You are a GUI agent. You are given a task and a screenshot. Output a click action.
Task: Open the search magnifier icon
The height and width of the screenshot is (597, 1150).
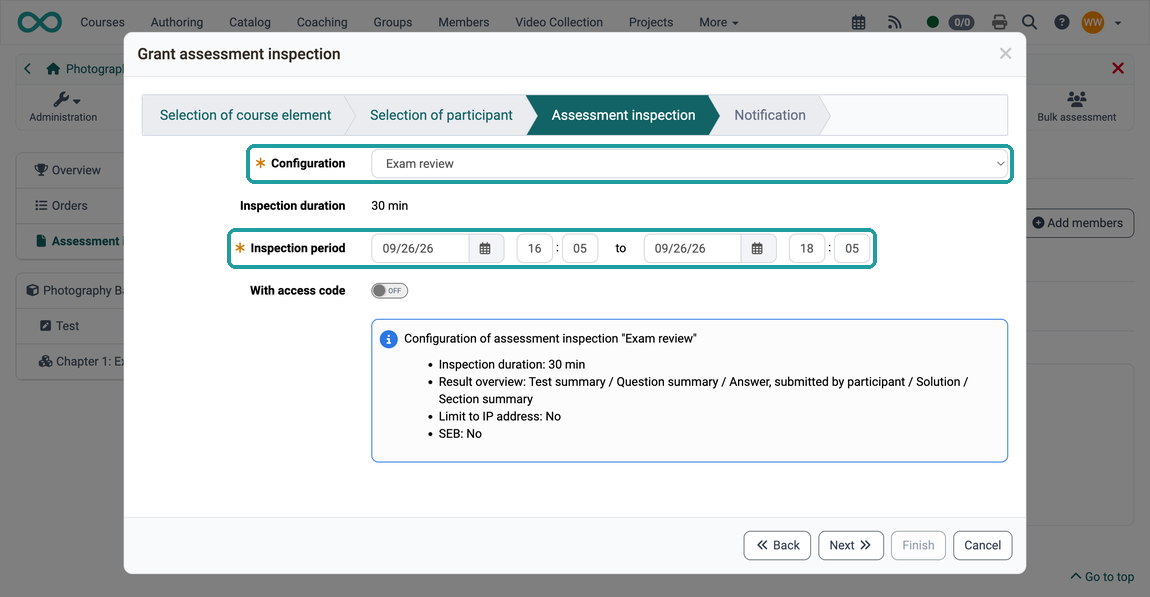click(x=1030, y=22)
